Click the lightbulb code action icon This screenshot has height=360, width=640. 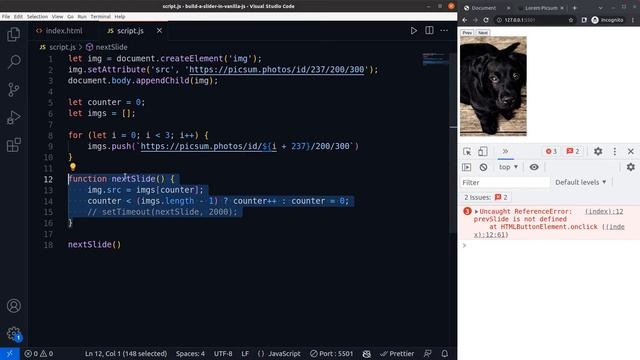point(73,167)
